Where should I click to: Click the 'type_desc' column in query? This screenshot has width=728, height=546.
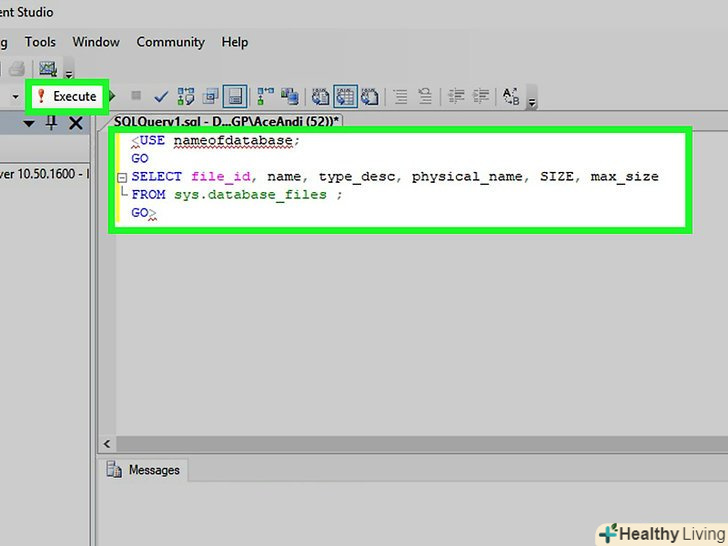[357, 176]
